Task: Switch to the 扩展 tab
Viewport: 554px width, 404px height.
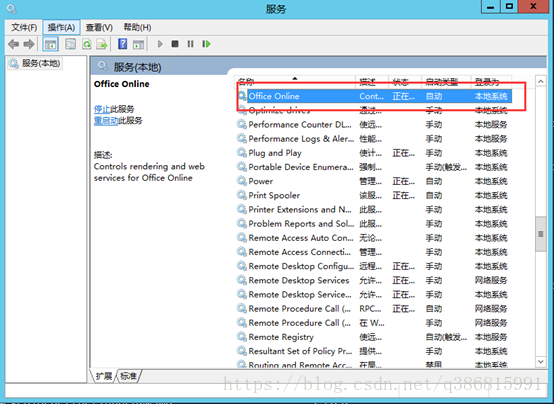Action: (x=104, y=376)
